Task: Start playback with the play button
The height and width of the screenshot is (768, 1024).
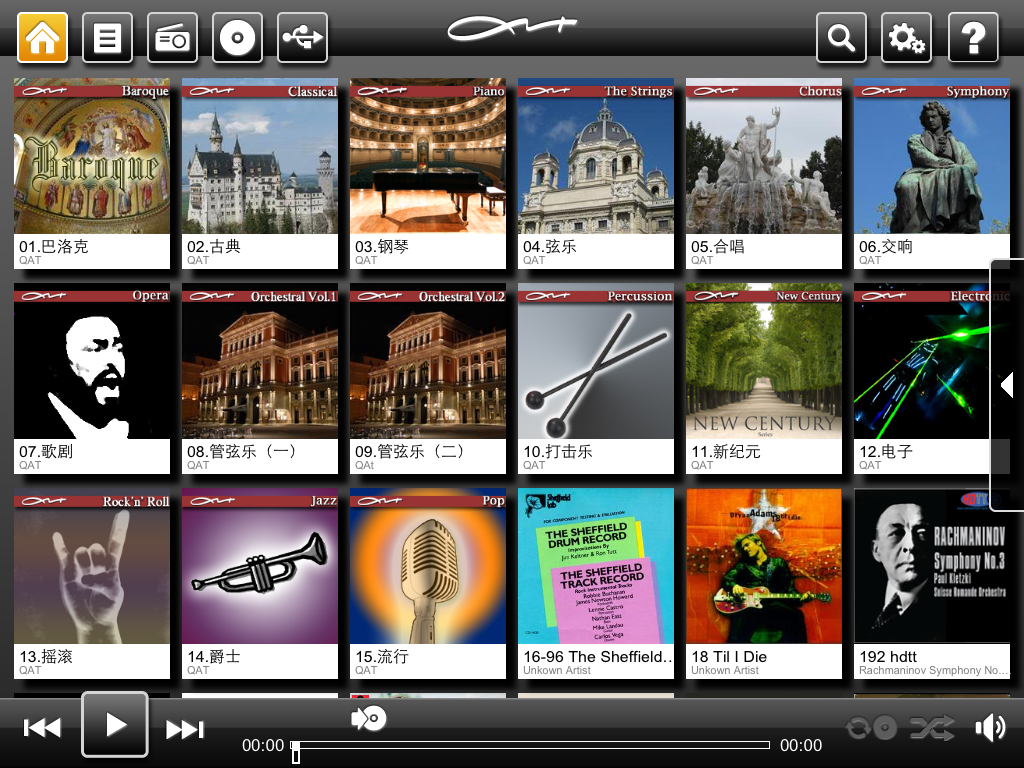Action: click(x=115, y=724)
